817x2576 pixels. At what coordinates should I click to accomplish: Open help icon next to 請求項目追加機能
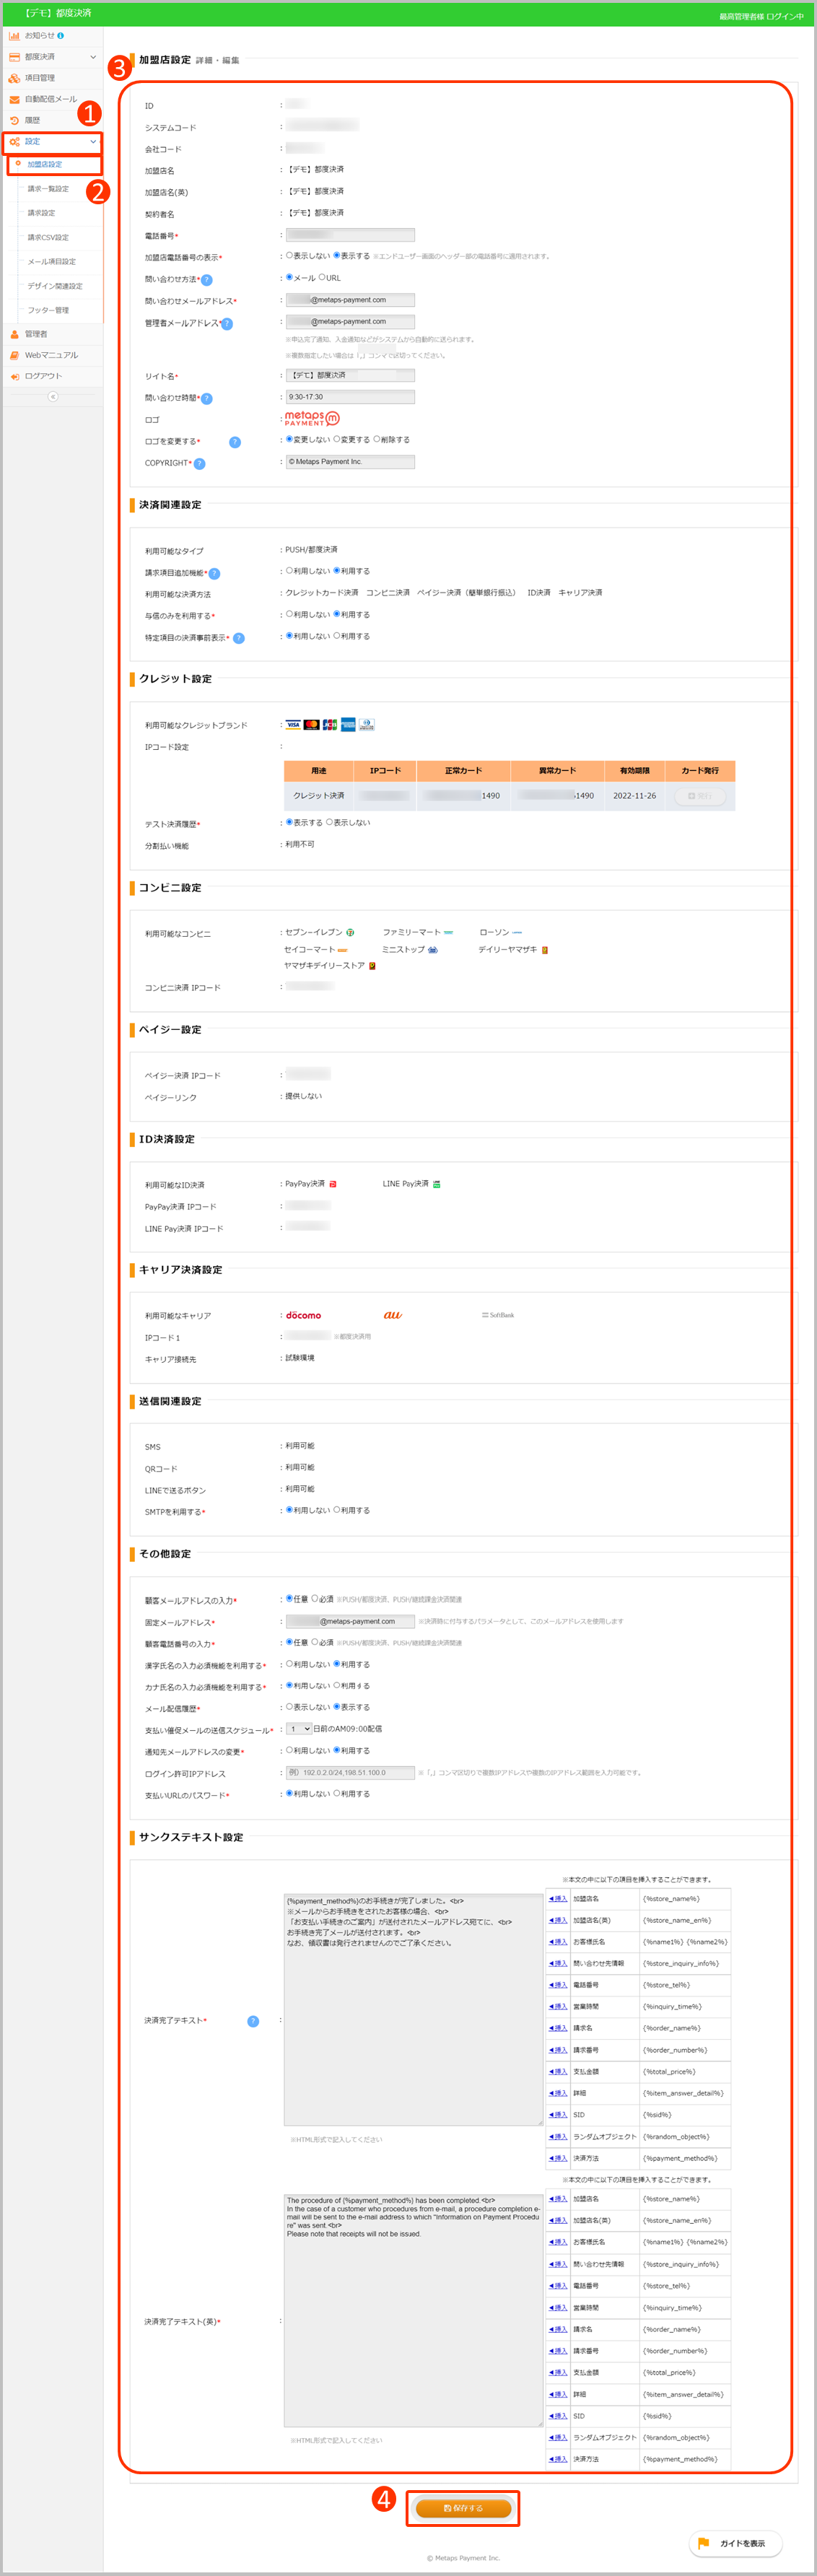[x=214, y=574]
